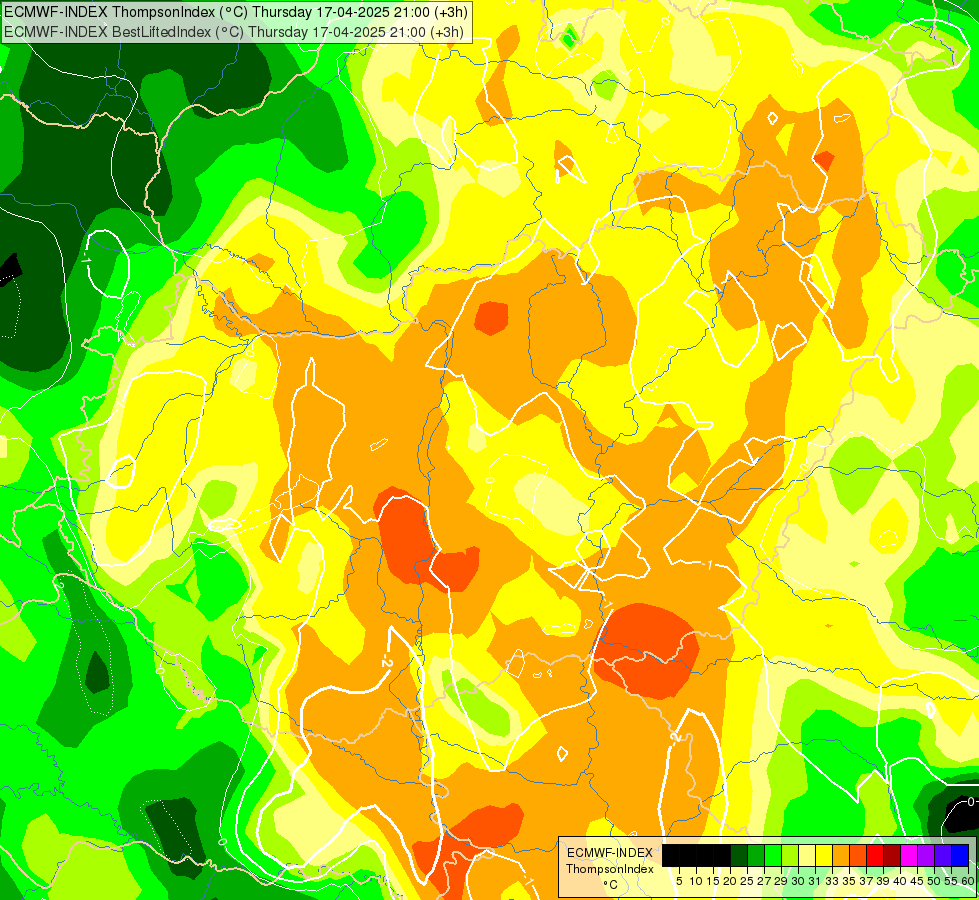Click the legend scale value '60'
Viewport: 979px width, 900px height.
point(968,881)
